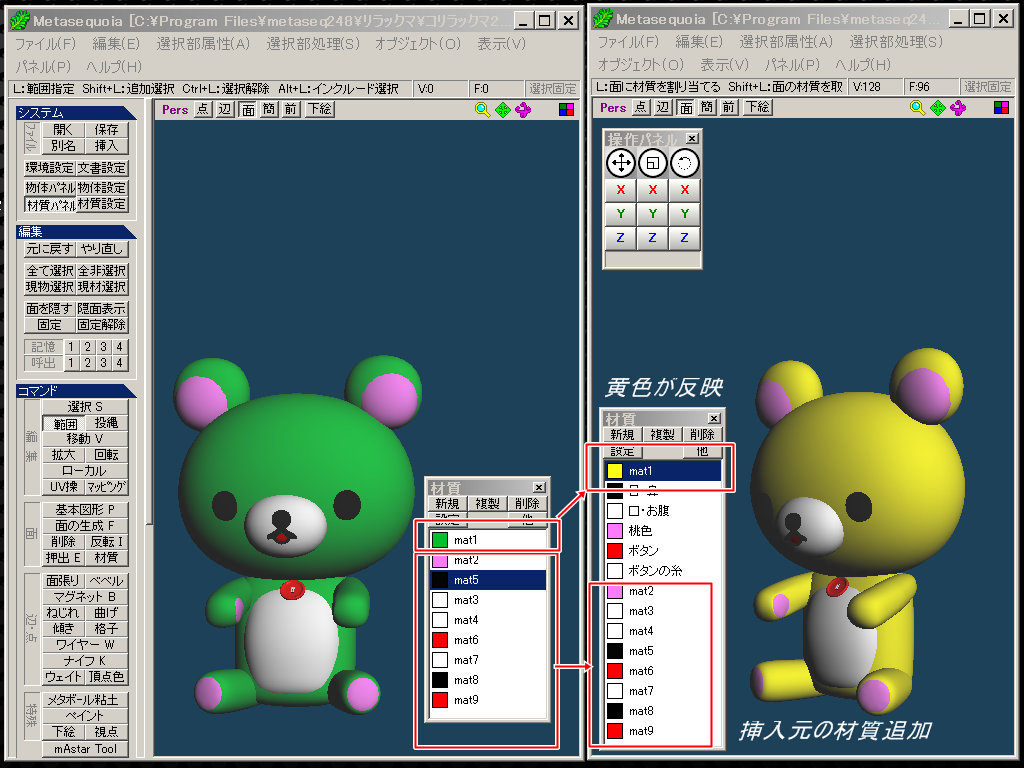The width and height of the screenshot is (1024, 768).
Task: Click 削除 in the right 材質 panel
Action: pos(702,434)
